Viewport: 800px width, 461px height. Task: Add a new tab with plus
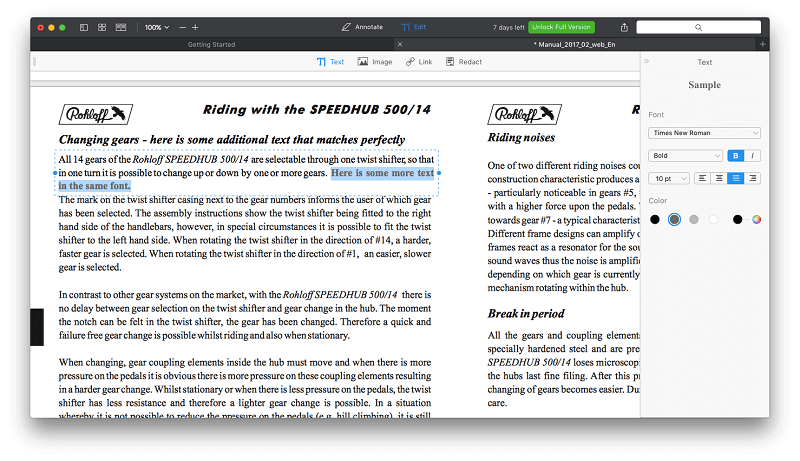[x=763, y=44]
